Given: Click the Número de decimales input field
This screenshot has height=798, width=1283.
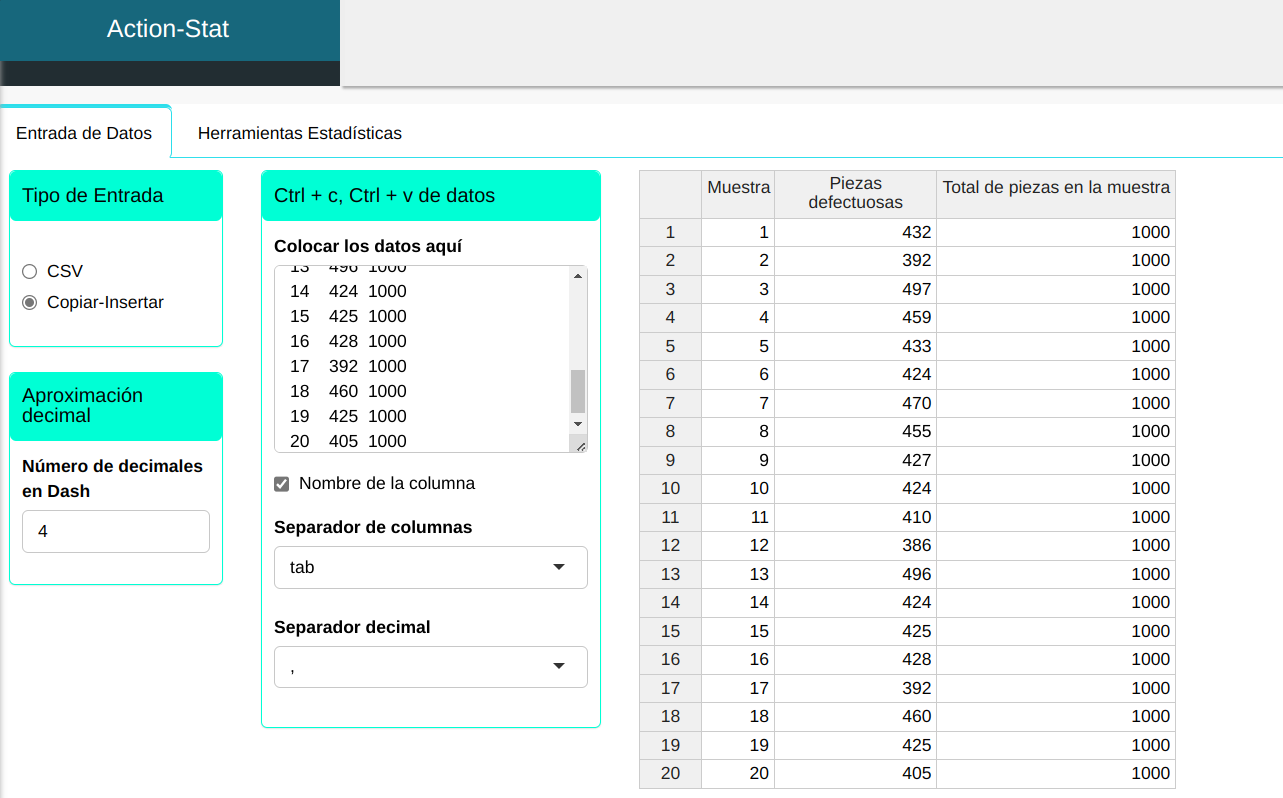Looking at the screenshot, I should coord(116,532).
